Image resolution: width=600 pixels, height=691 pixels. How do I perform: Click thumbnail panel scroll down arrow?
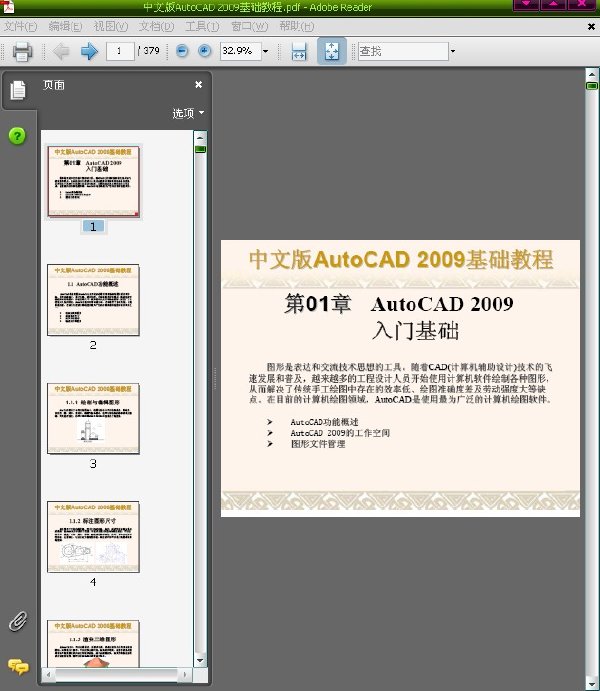pos(200,660)
